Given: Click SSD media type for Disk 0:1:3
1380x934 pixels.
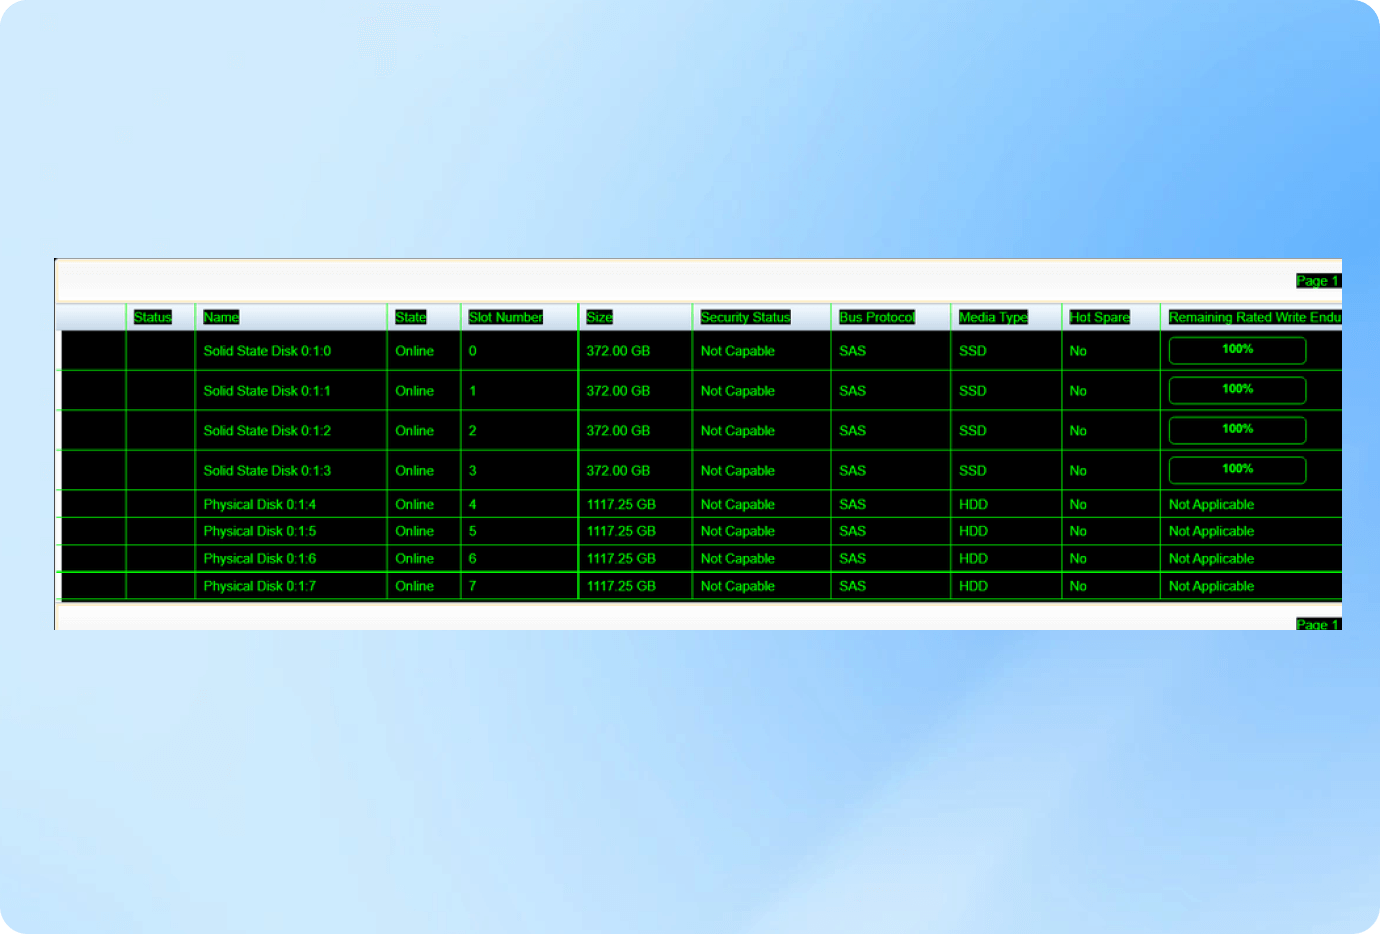Looking at the screenshot, I should (x=972, y=471).
